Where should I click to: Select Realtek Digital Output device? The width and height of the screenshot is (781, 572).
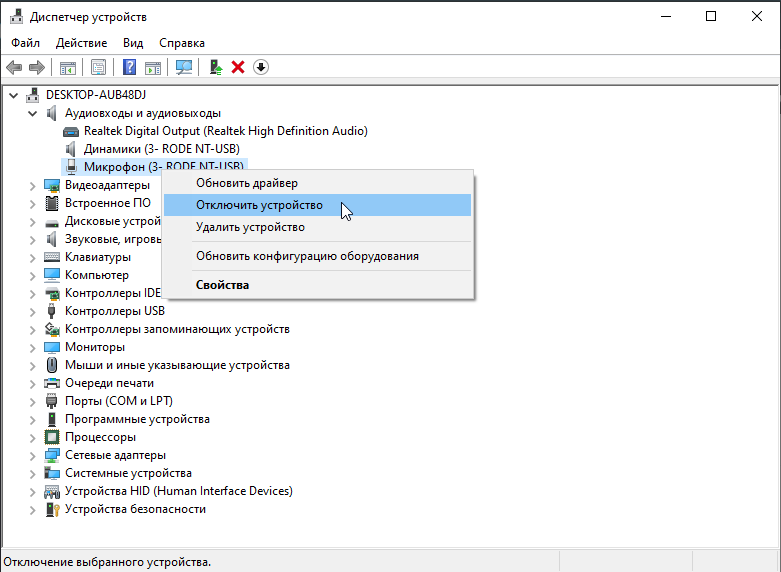[225, 131]
